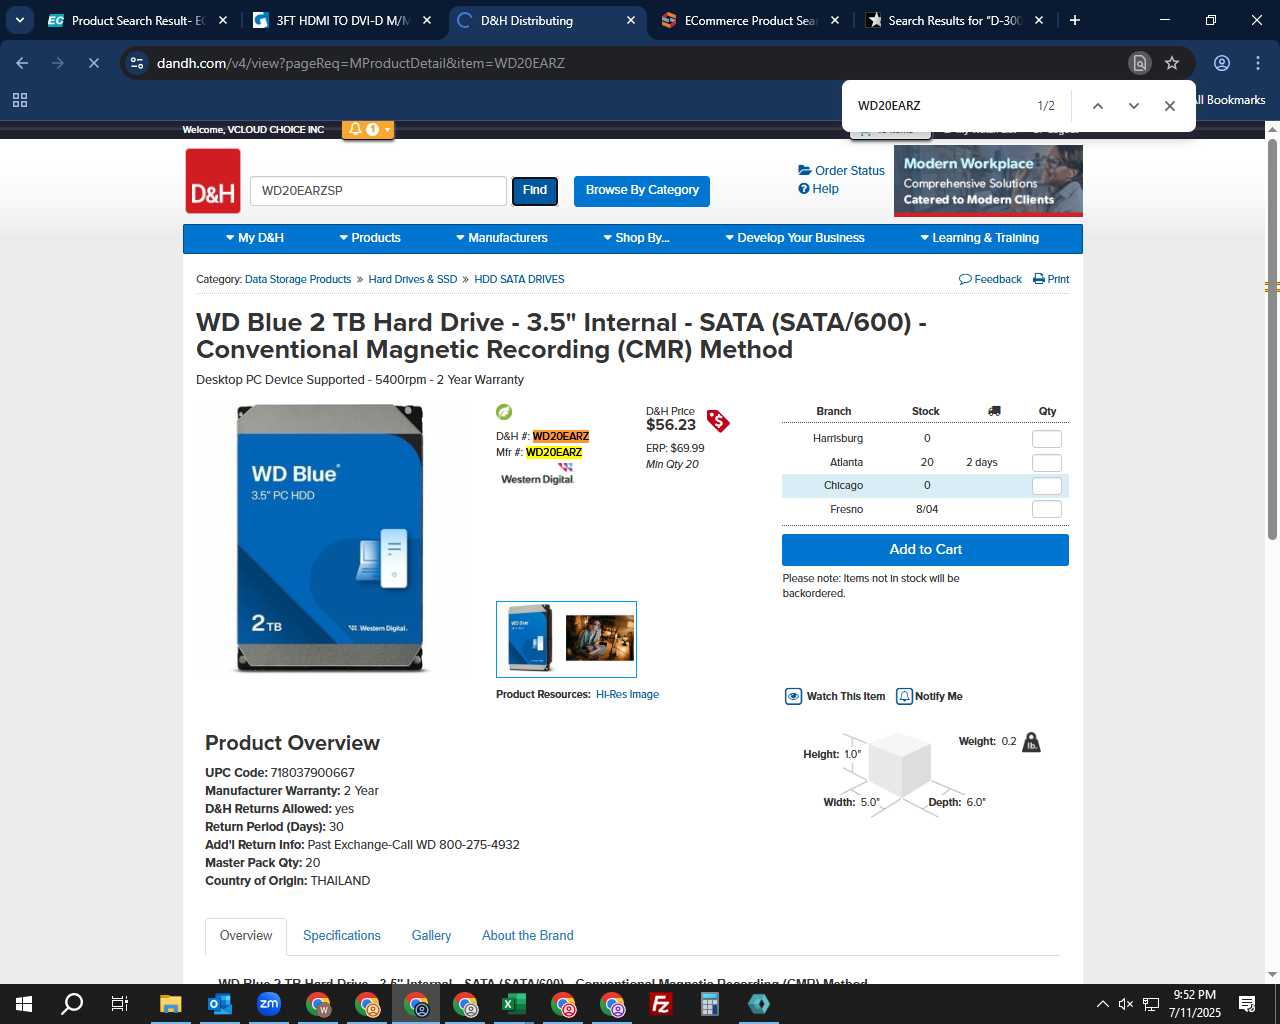Open Order Status folder link

click(841, 170)
